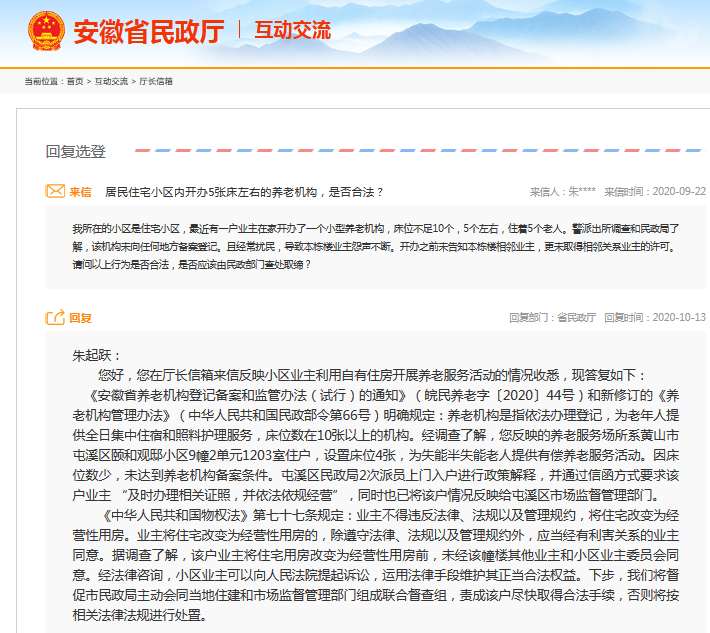
Task: Click the letter date 2020-09-22
Action: (679, 192)
